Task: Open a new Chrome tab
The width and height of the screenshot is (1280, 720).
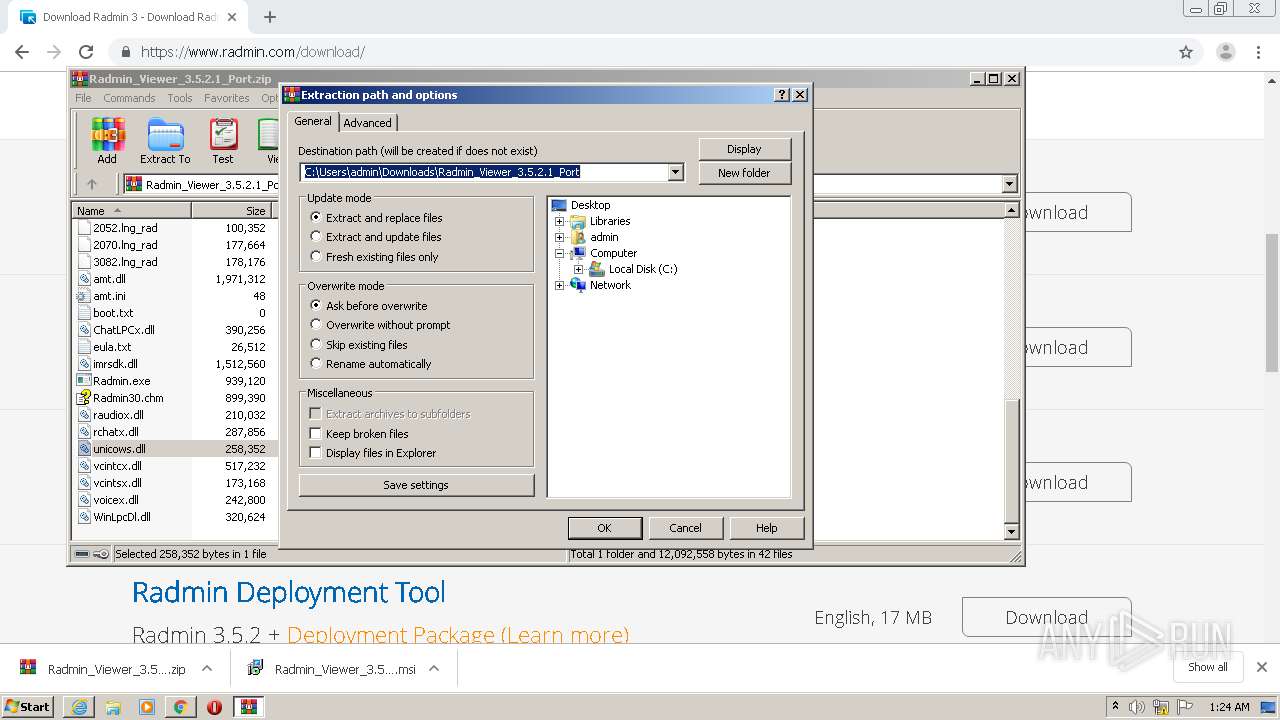Action: coord(269,17)
